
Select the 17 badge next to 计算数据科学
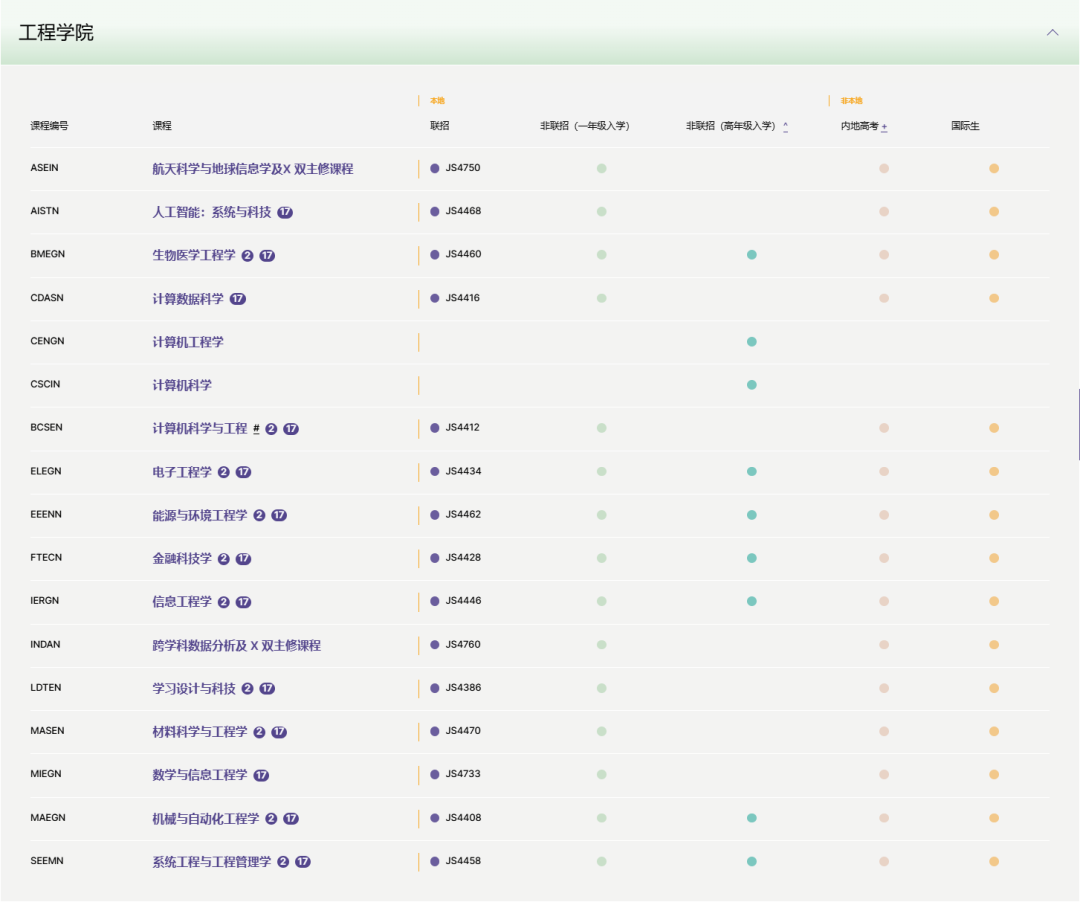point(238,299)
